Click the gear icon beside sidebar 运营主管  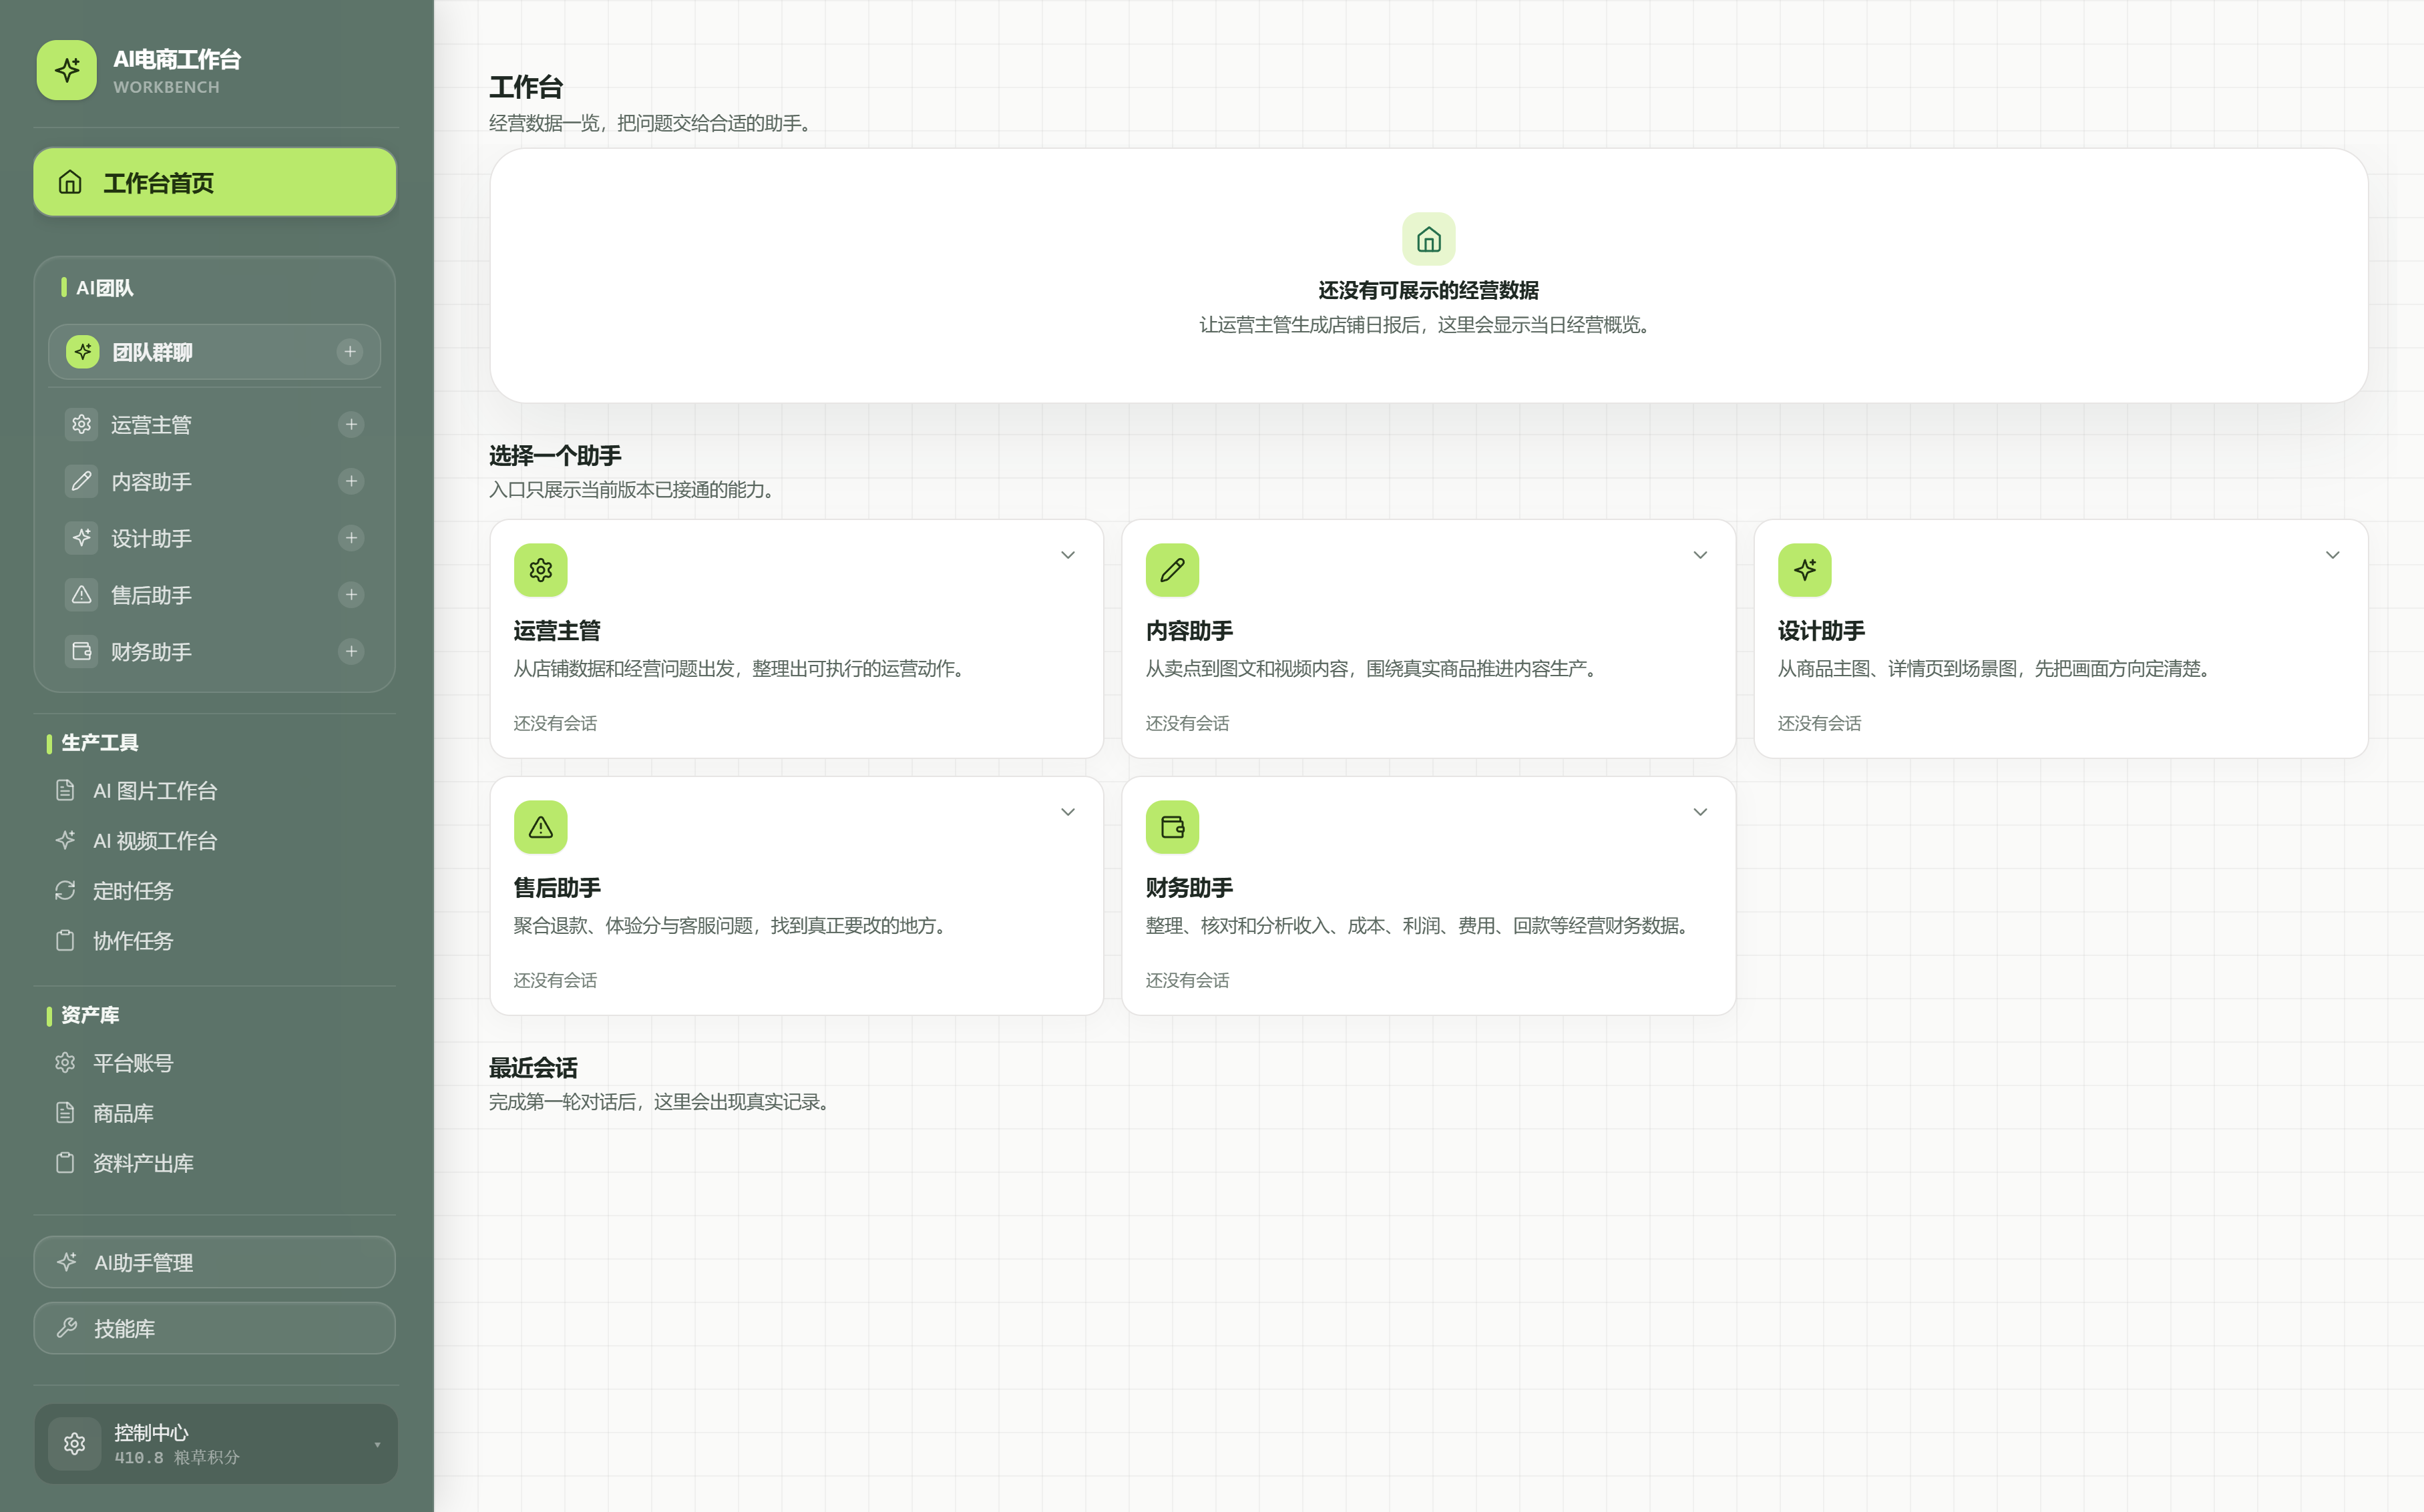click(82, 425)
